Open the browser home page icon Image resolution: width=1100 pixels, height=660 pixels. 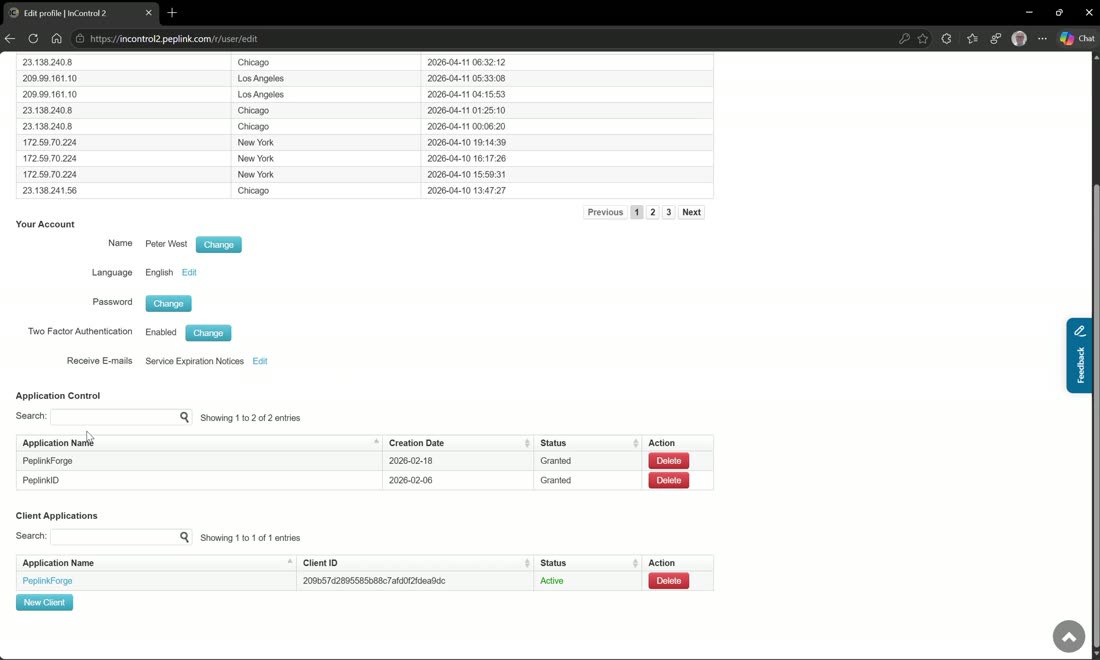[x=56, y=39]
